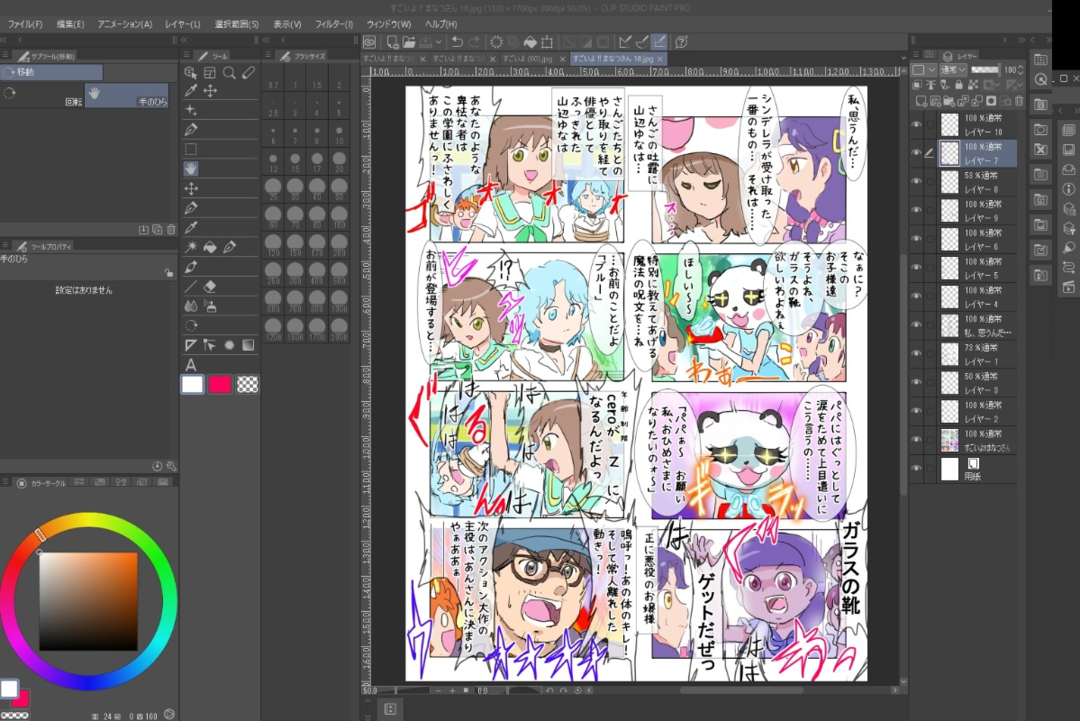Hide layer レイヤー 10 via eye icon
The height and width of the screenshot is (721, 1080).
pyautogui.click(x=916, y=124)
